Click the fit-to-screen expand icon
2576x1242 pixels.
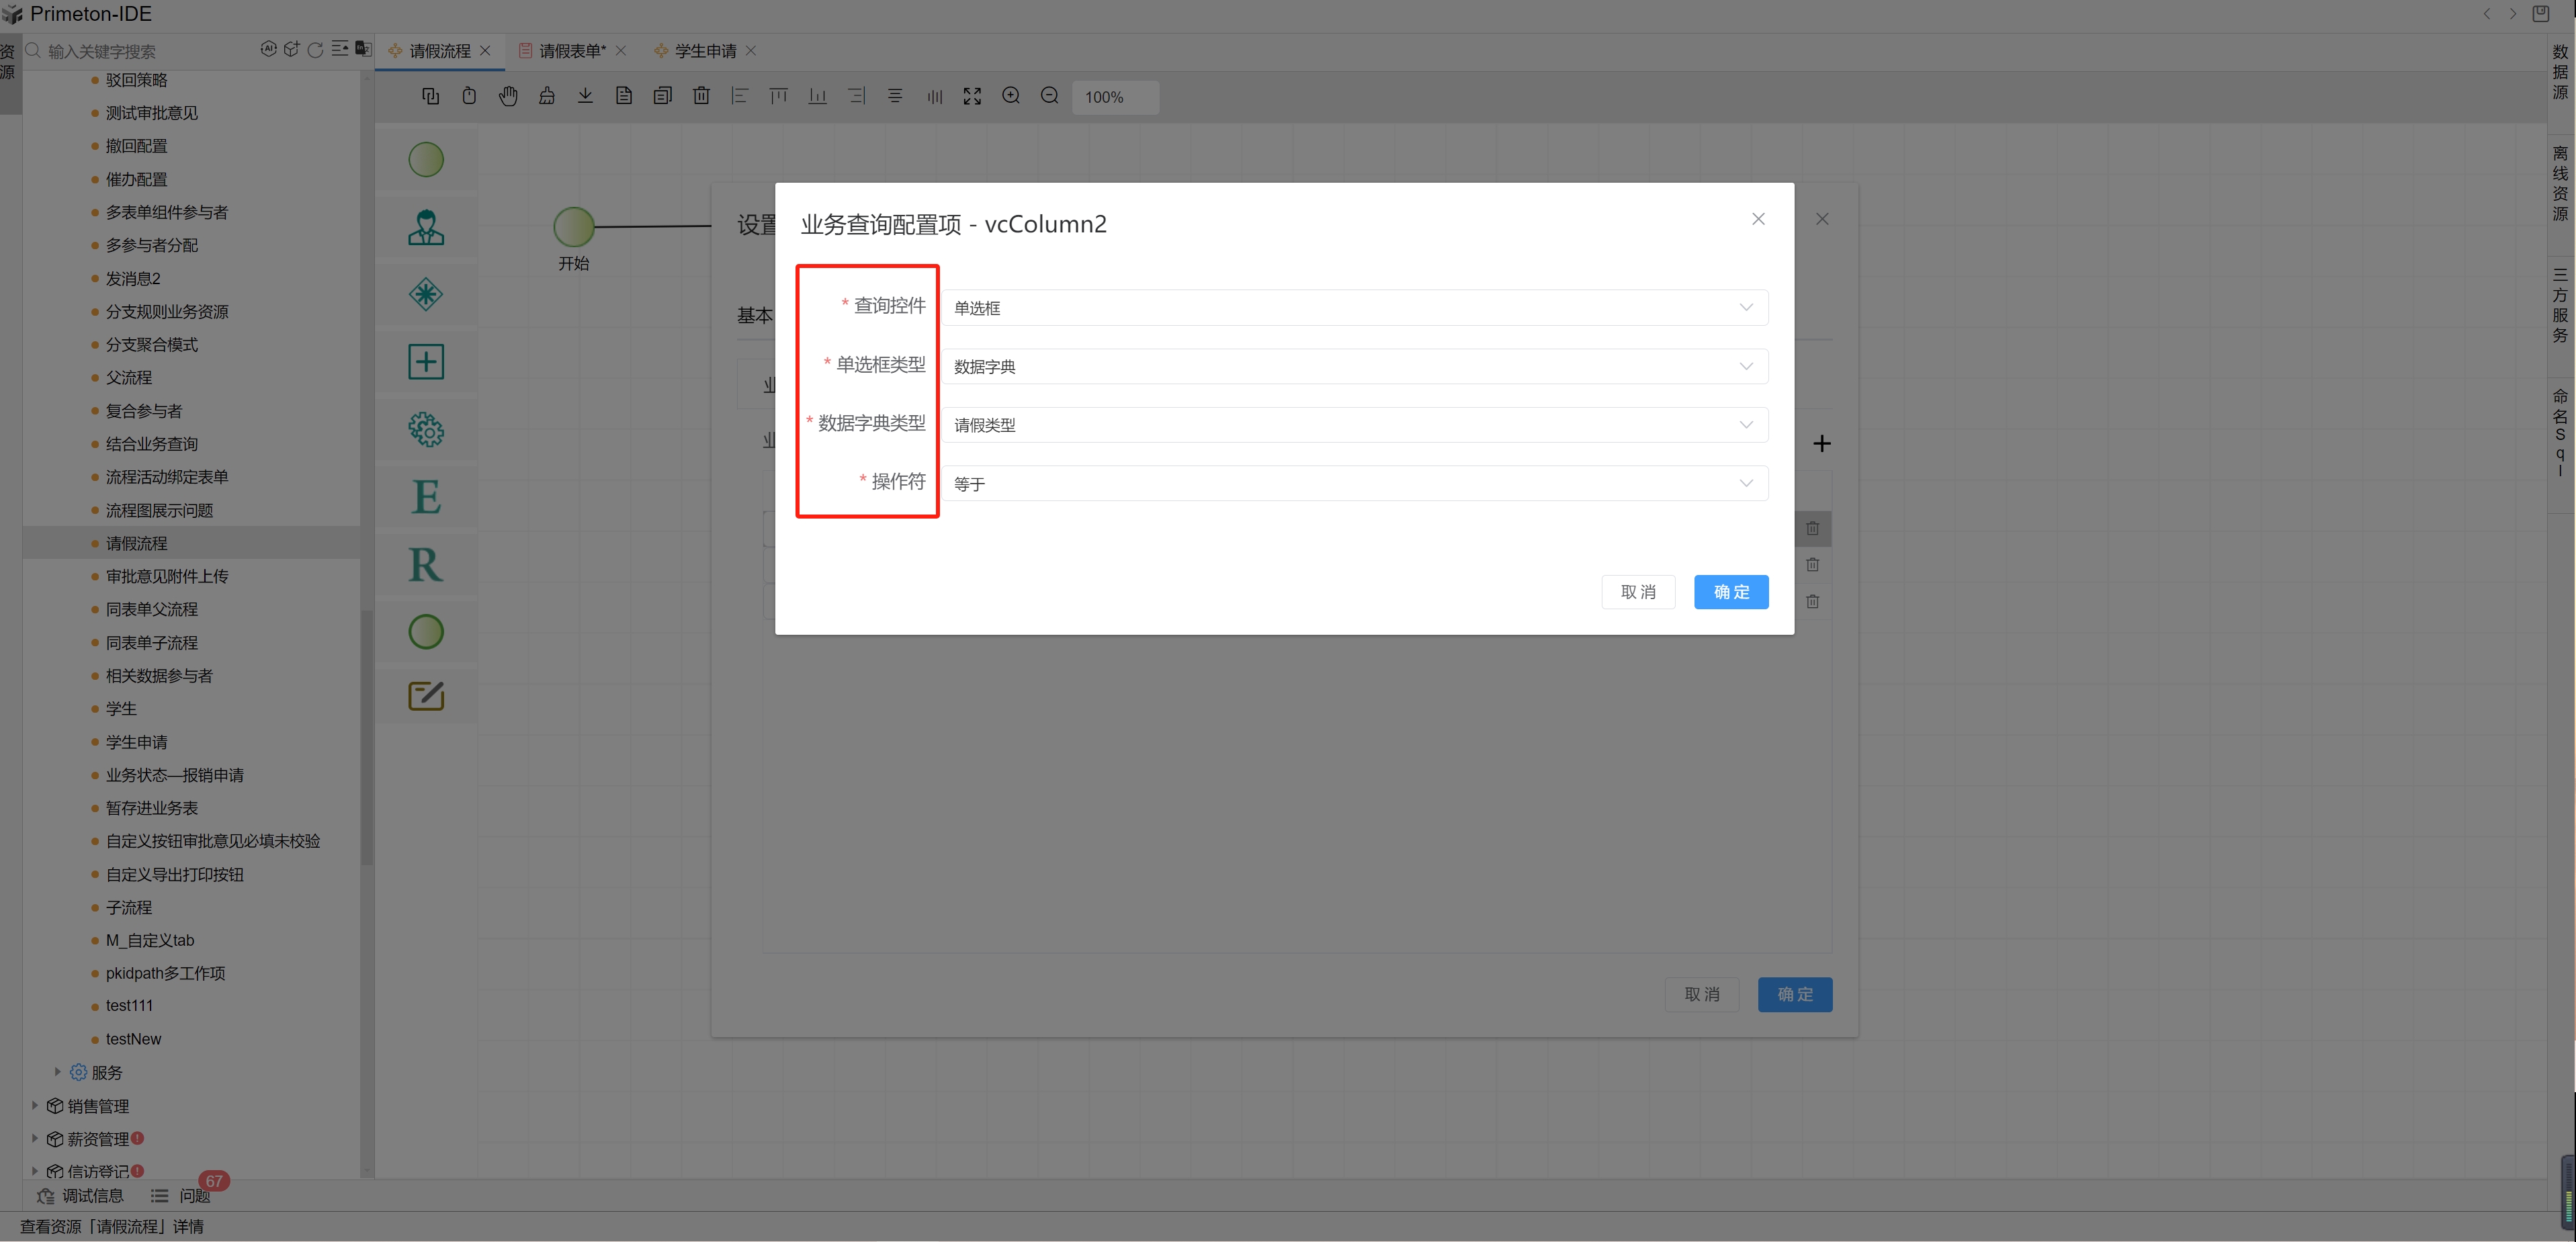(972, 96)
